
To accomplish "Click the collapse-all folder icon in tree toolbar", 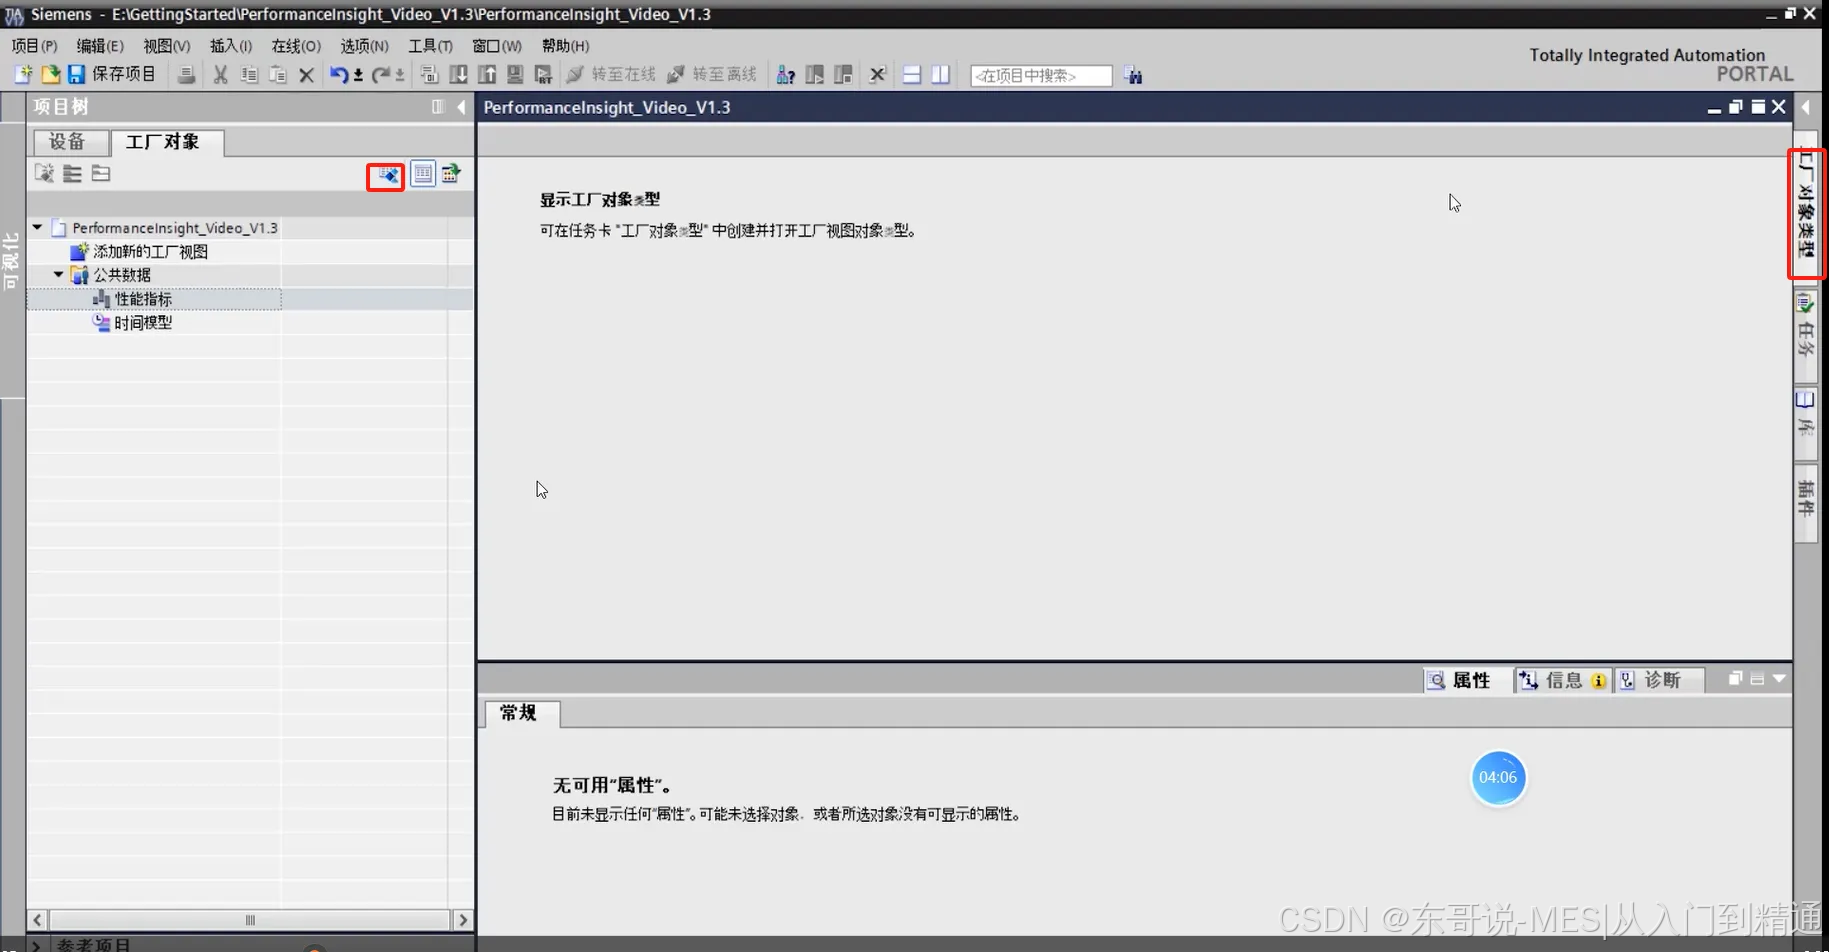I will [x=101, y=173].
